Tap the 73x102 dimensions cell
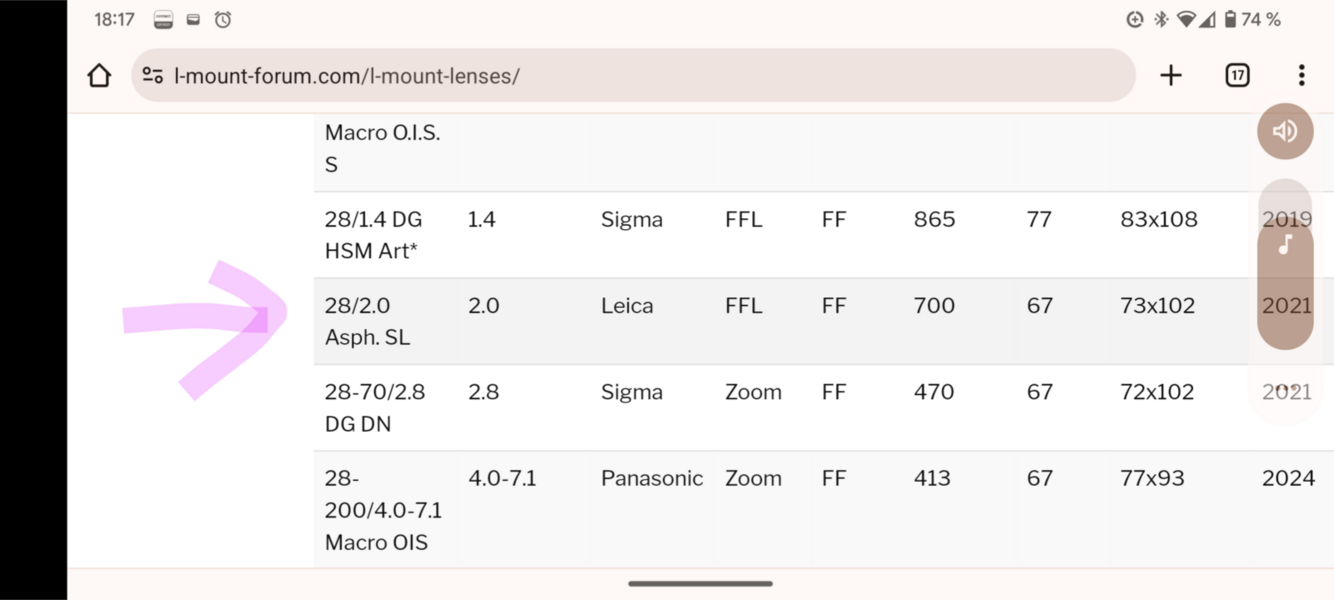1334x600 pixels. 1157,306
